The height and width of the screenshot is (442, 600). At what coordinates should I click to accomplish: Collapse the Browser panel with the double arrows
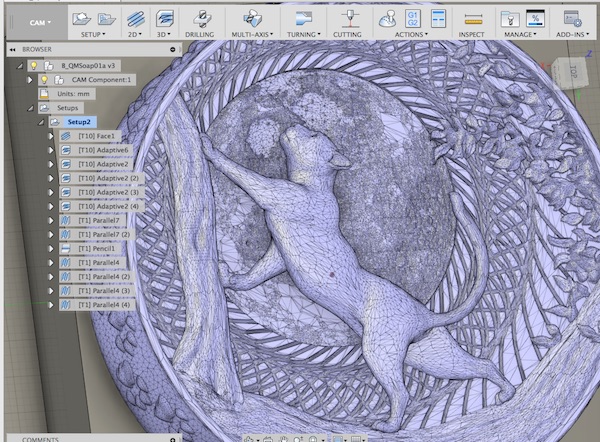(13, 49)
